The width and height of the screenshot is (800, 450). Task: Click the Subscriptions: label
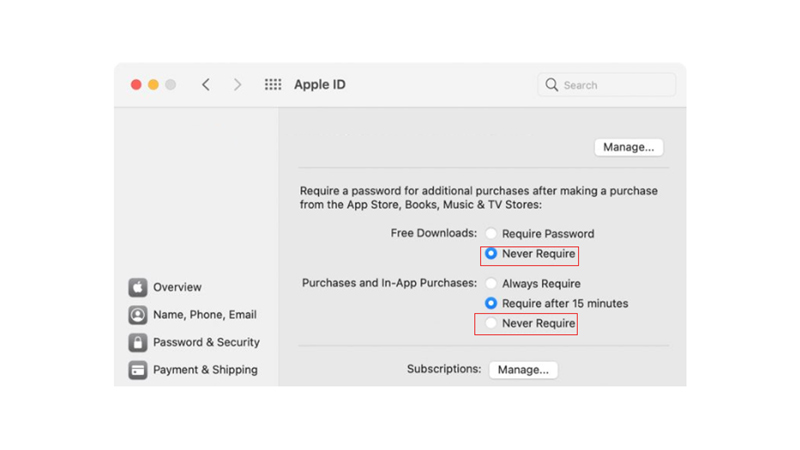444,369
